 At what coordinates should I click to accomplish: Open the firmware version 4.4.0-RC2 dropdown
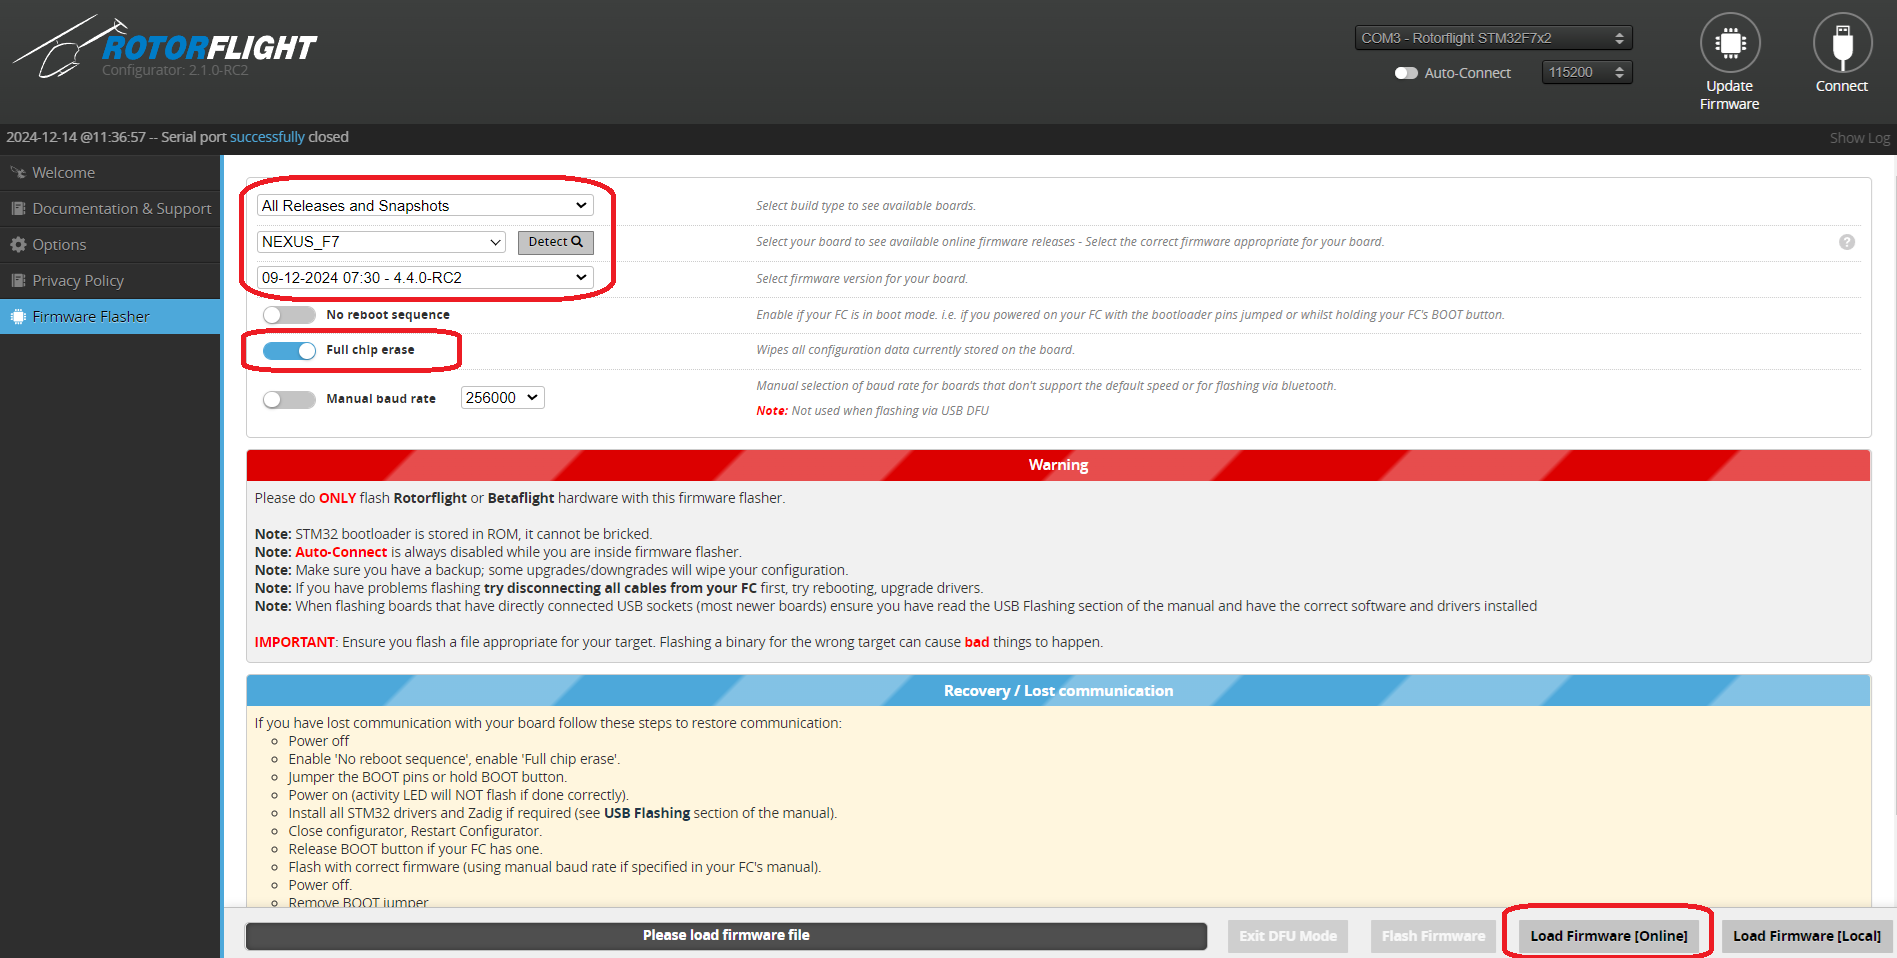(424, 278)
